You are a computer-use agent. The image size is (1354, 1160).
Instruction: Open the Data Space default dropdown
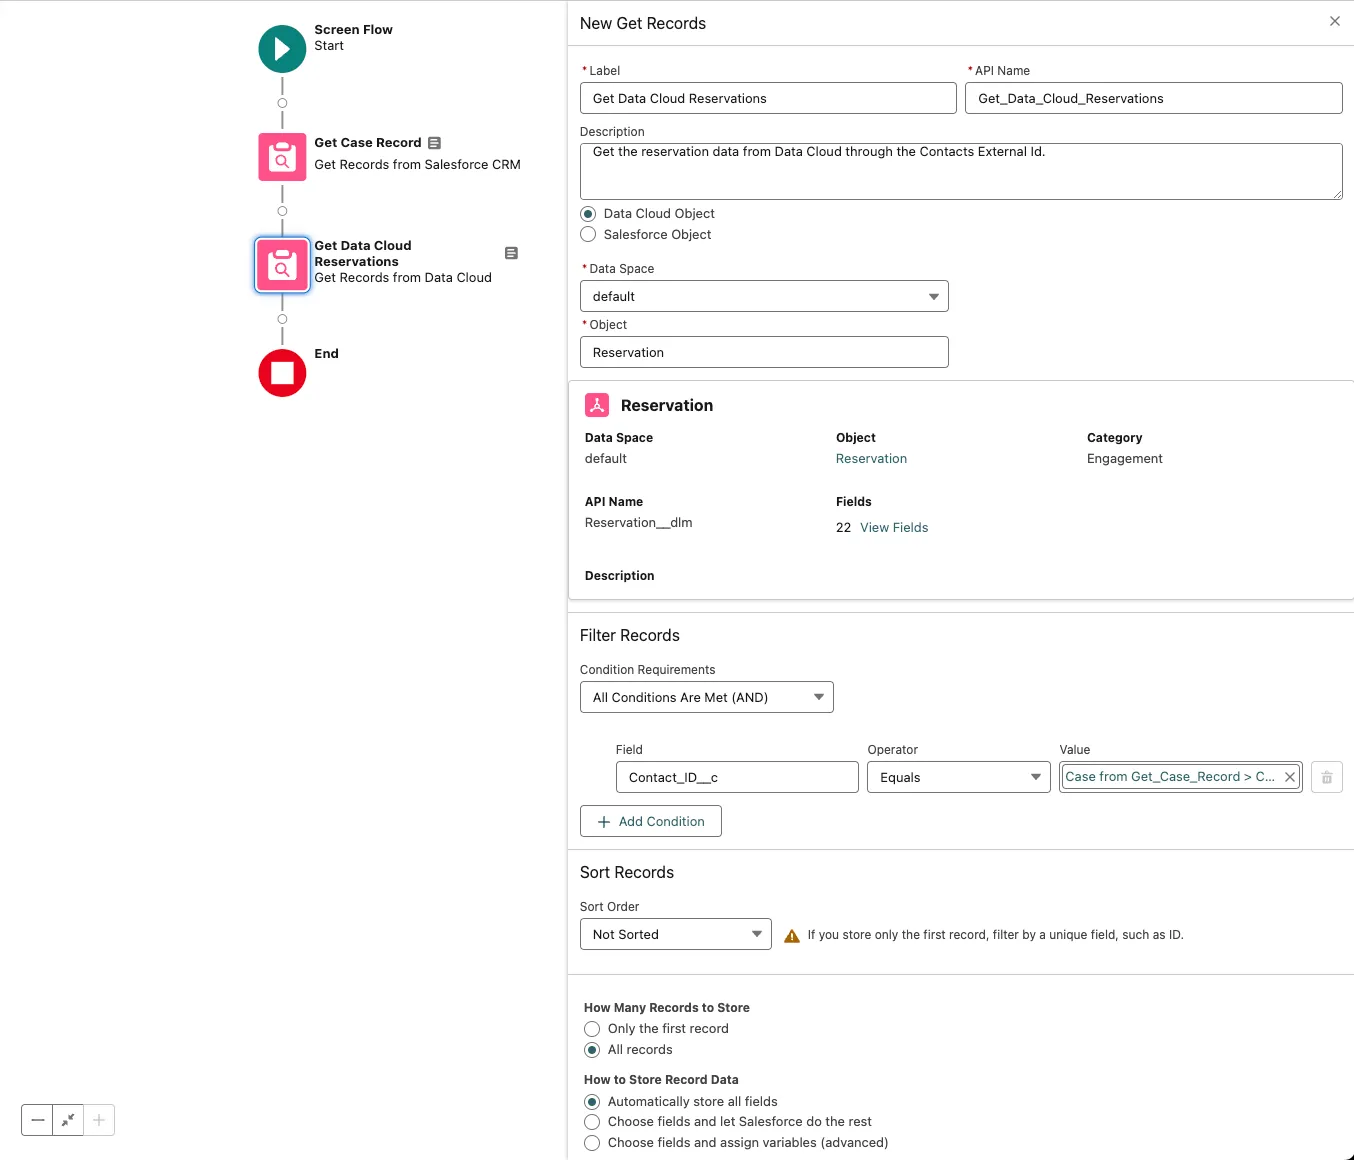click(764, 296)
